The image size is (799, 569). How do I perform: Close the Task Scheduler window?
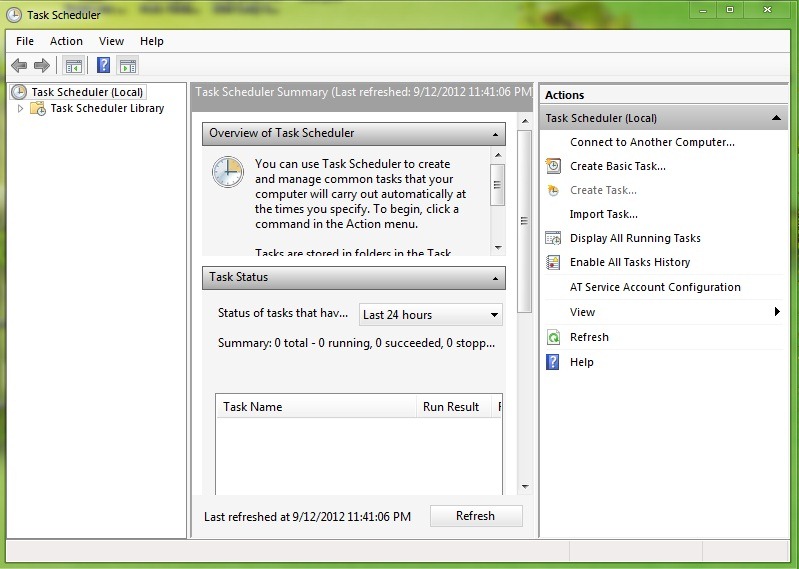[x=767, y=10]
